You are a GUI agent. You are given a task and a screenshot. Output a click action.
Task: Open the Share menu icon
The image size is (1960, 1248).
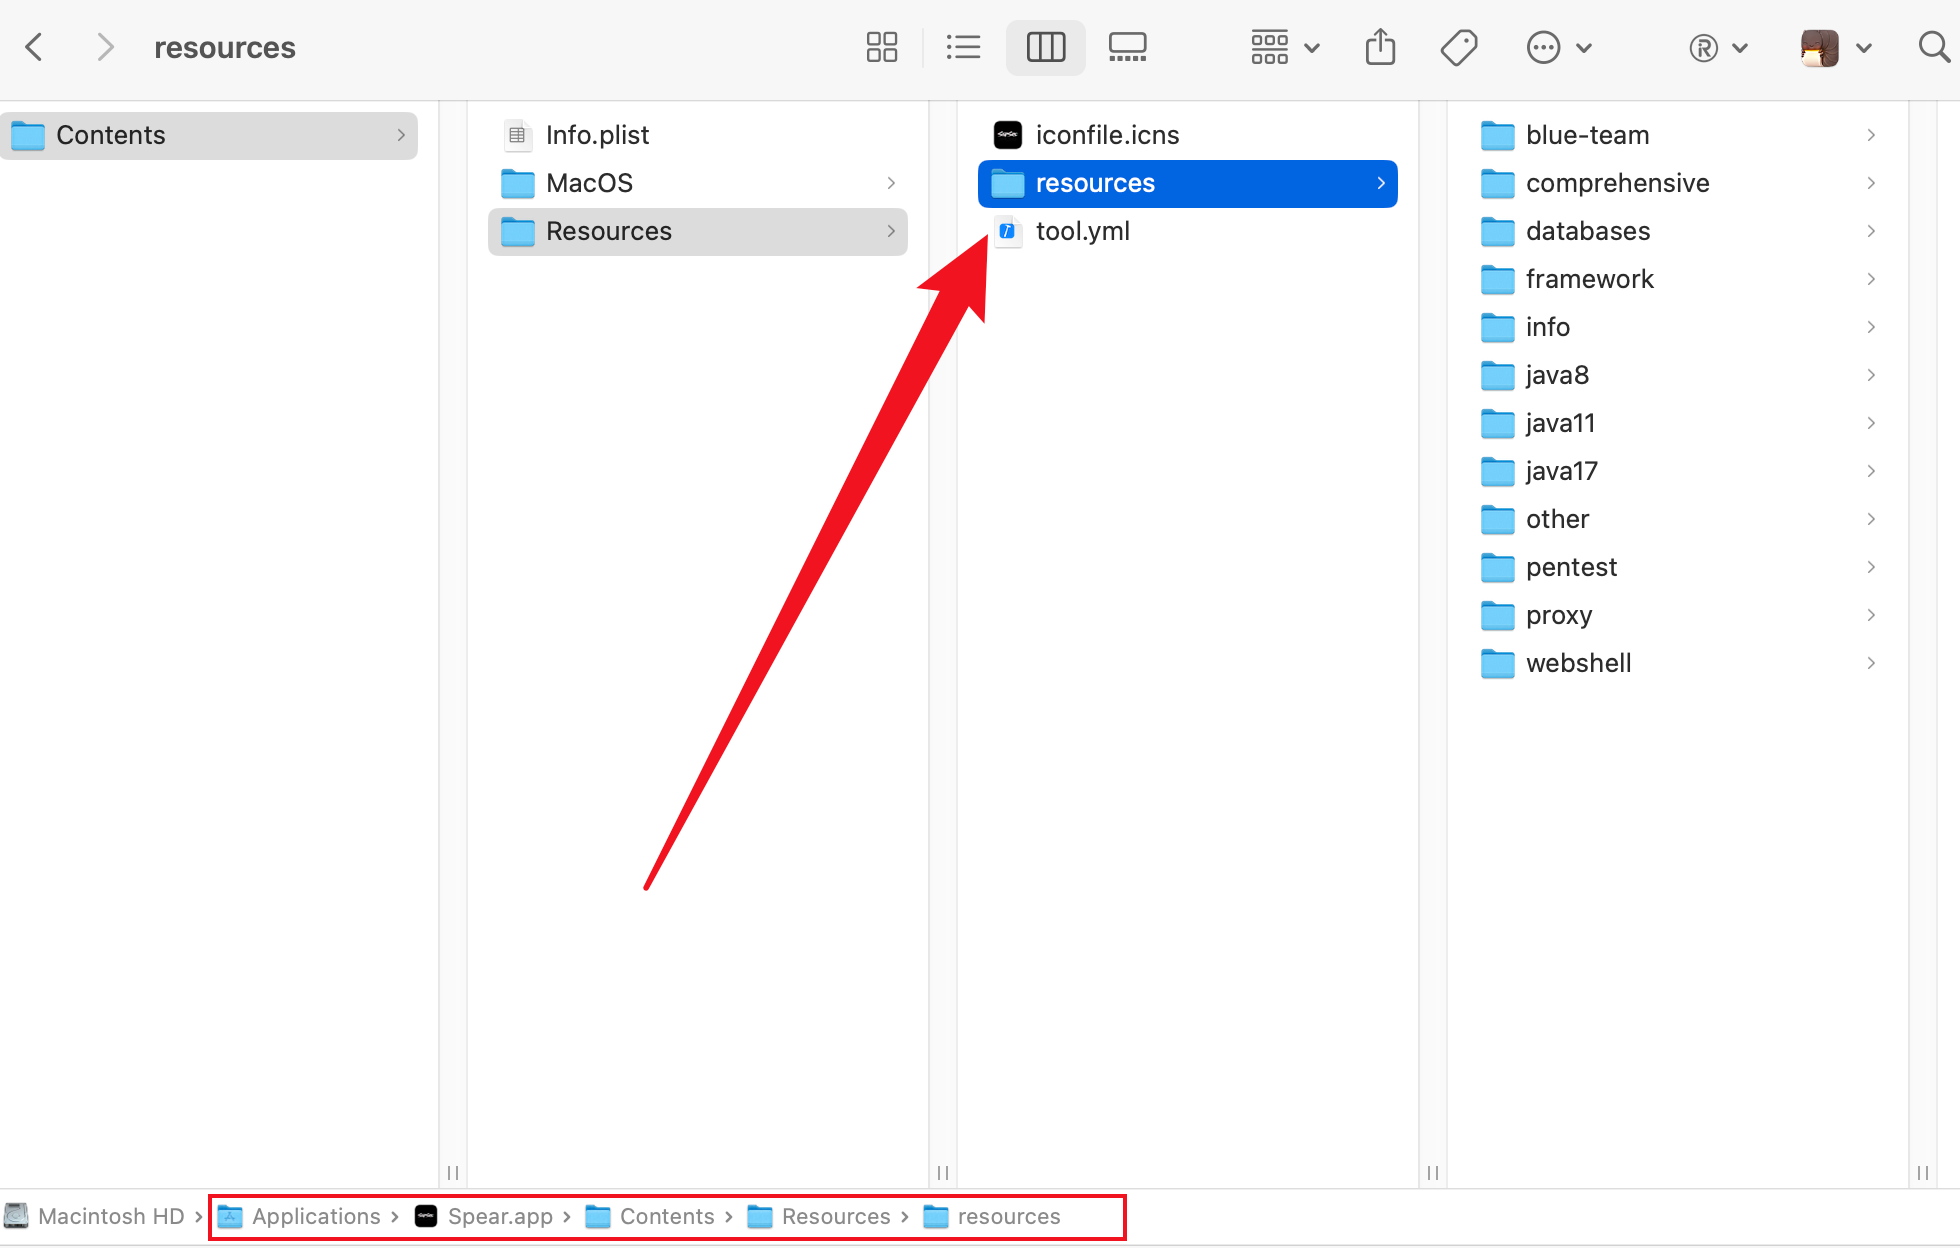(x=1380, y=47)
